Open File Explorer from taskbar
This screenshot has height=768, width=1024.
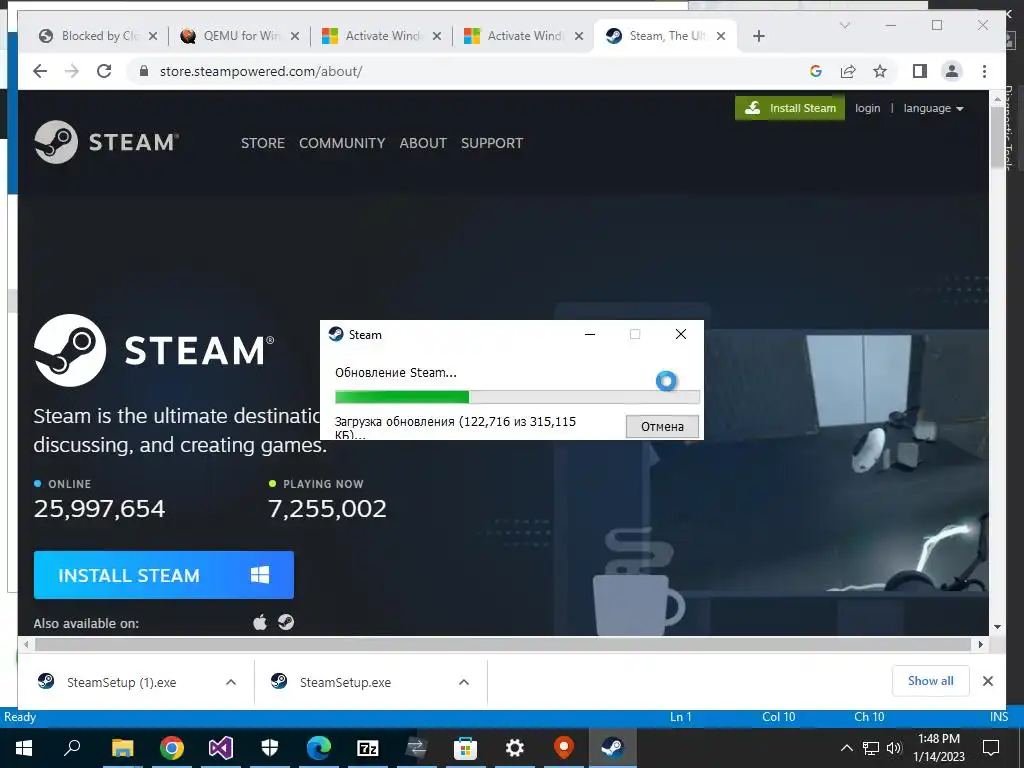122,748
